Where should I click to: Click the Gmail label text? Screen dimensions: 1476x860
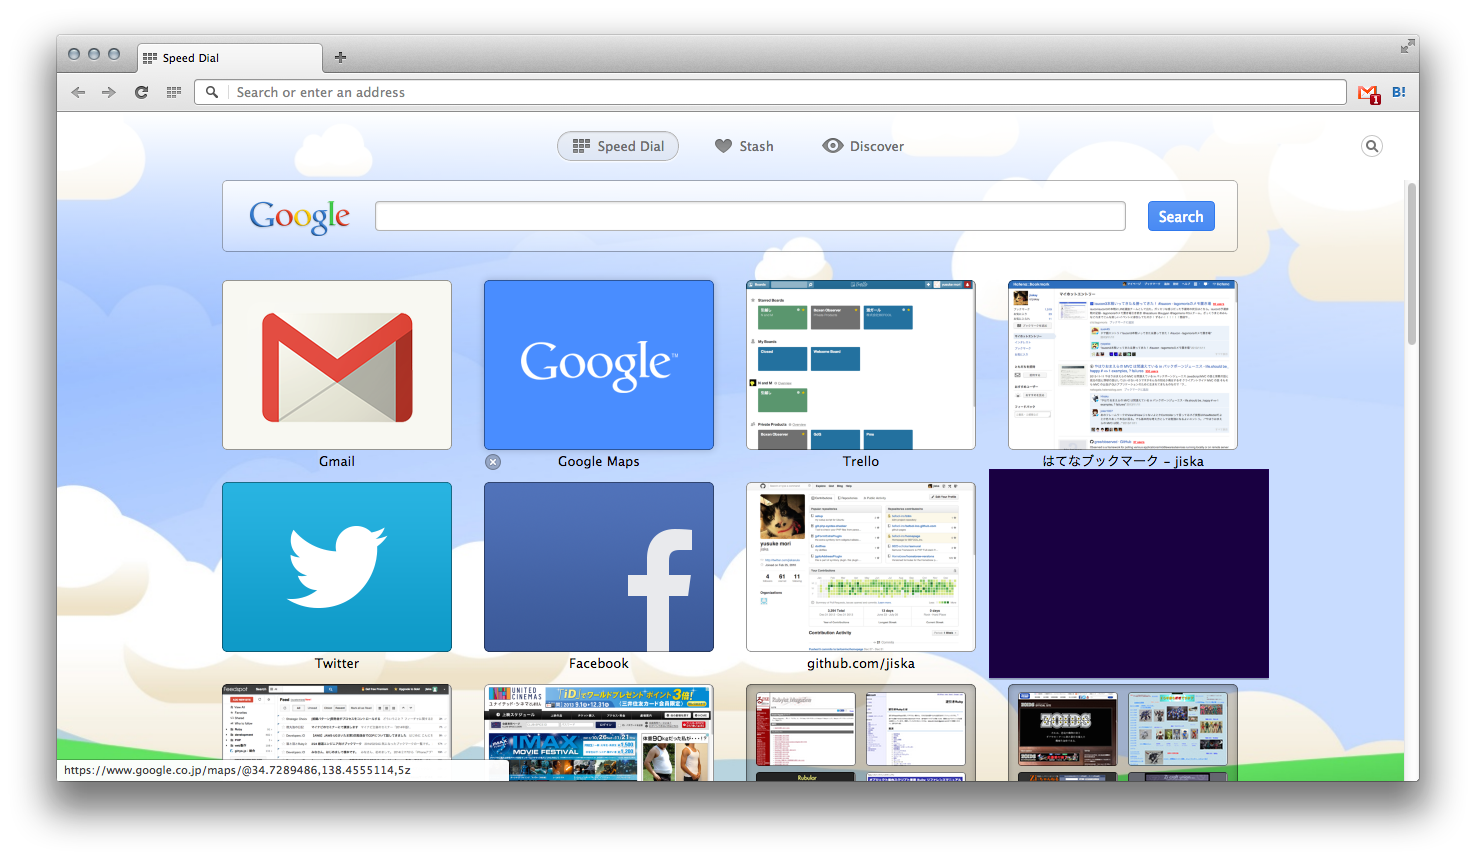(337, 461)
